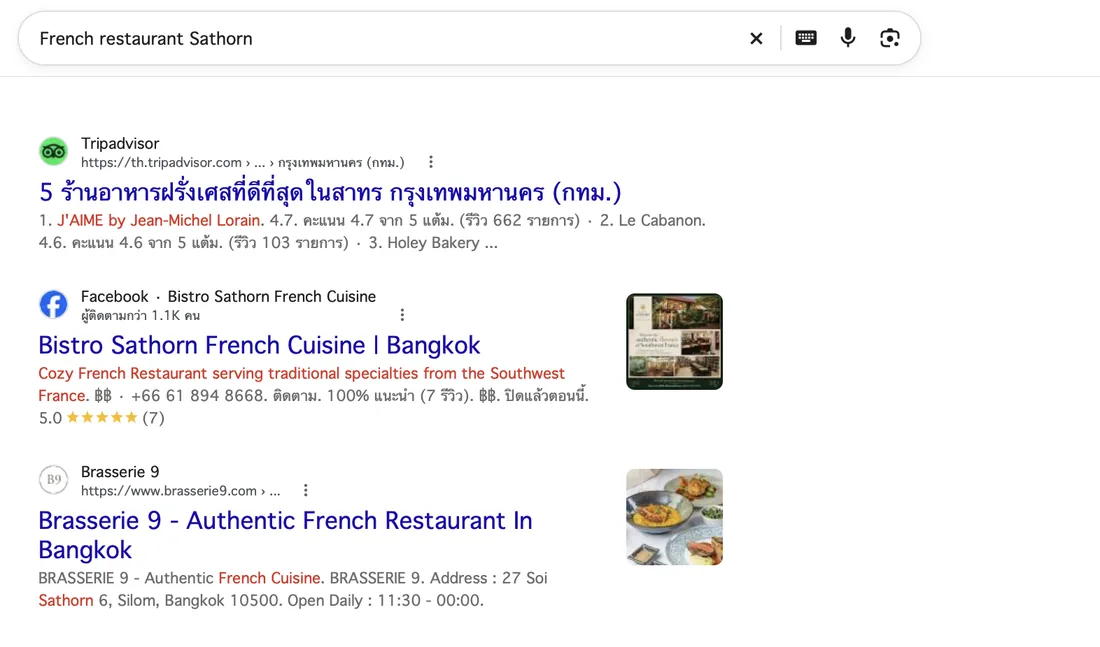This screenshot has width=1100, height=647.
Task: Click the Bistro Sathorn follower count text
Action: click(140, 315)
